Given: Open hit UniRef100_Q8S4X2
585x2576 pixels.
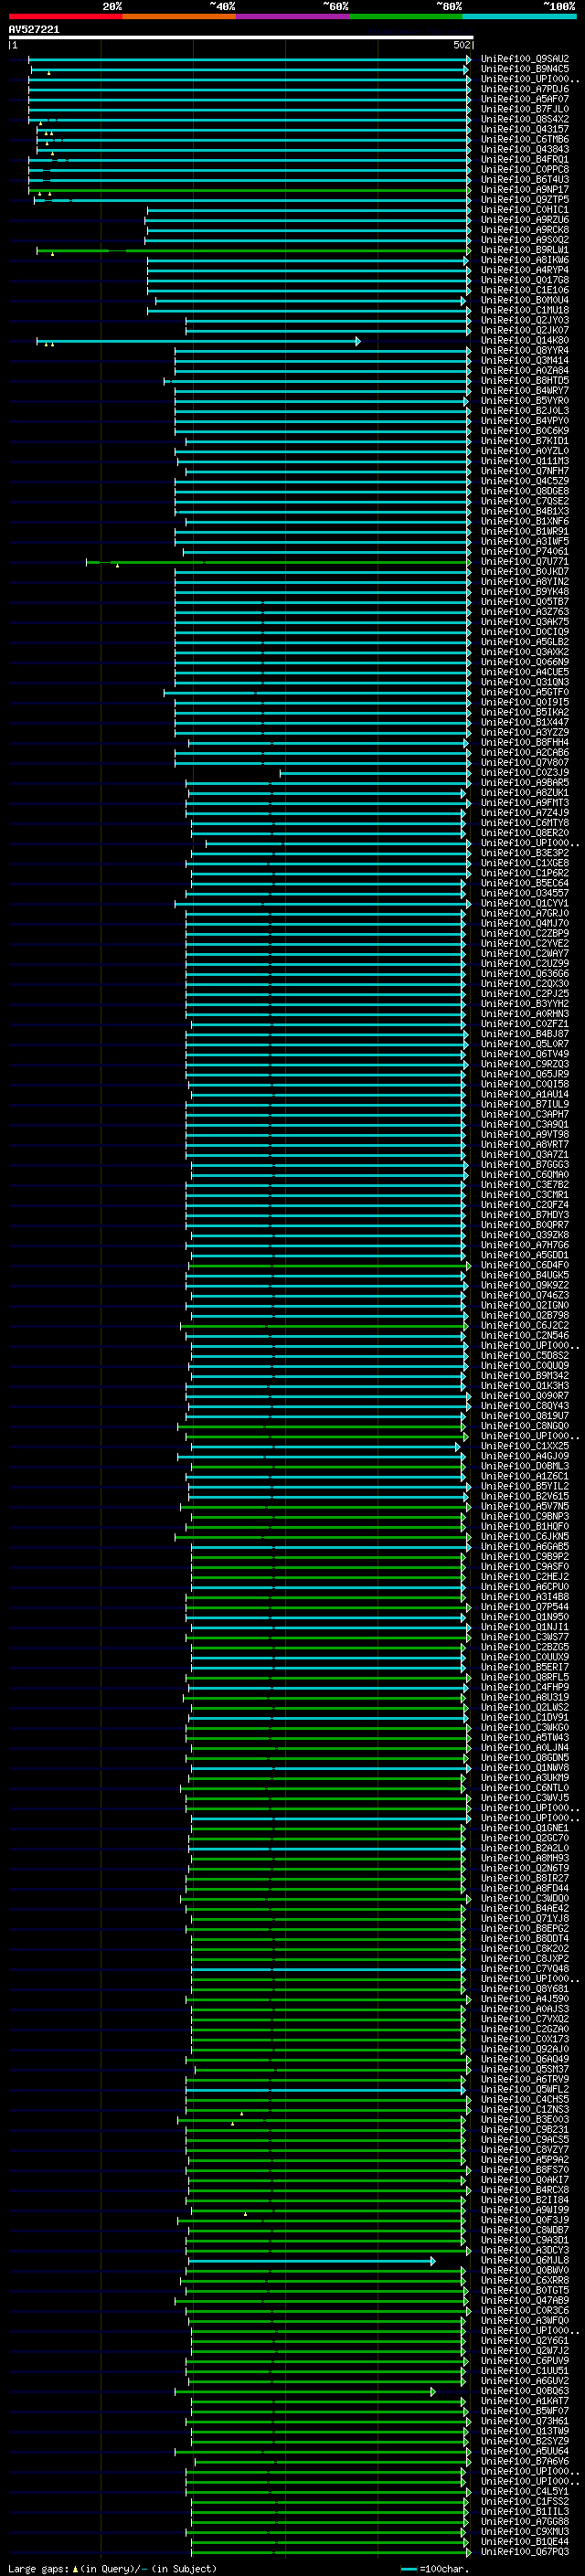Looking at the screenshot, I should (x=525, y=119).
